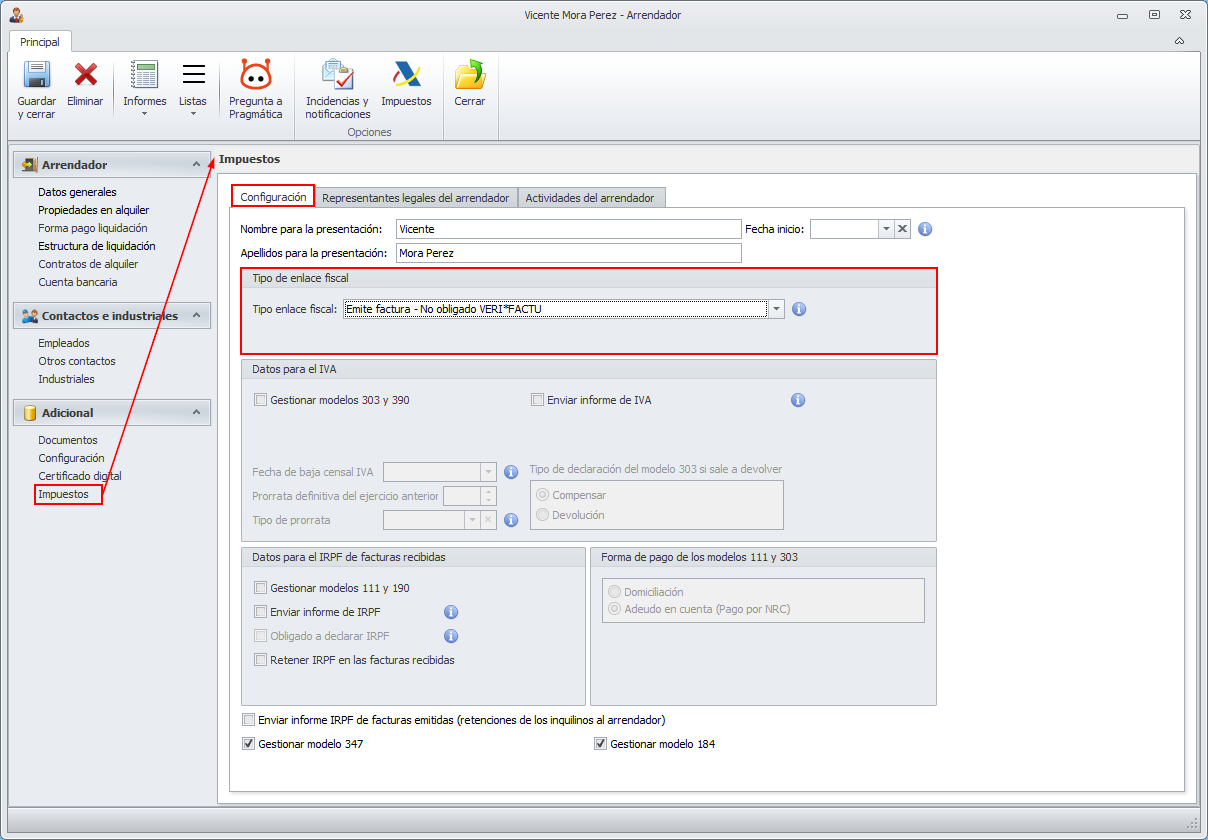Click info icon next to Obligado a declarar IRPF

click(x=451, y=636)
